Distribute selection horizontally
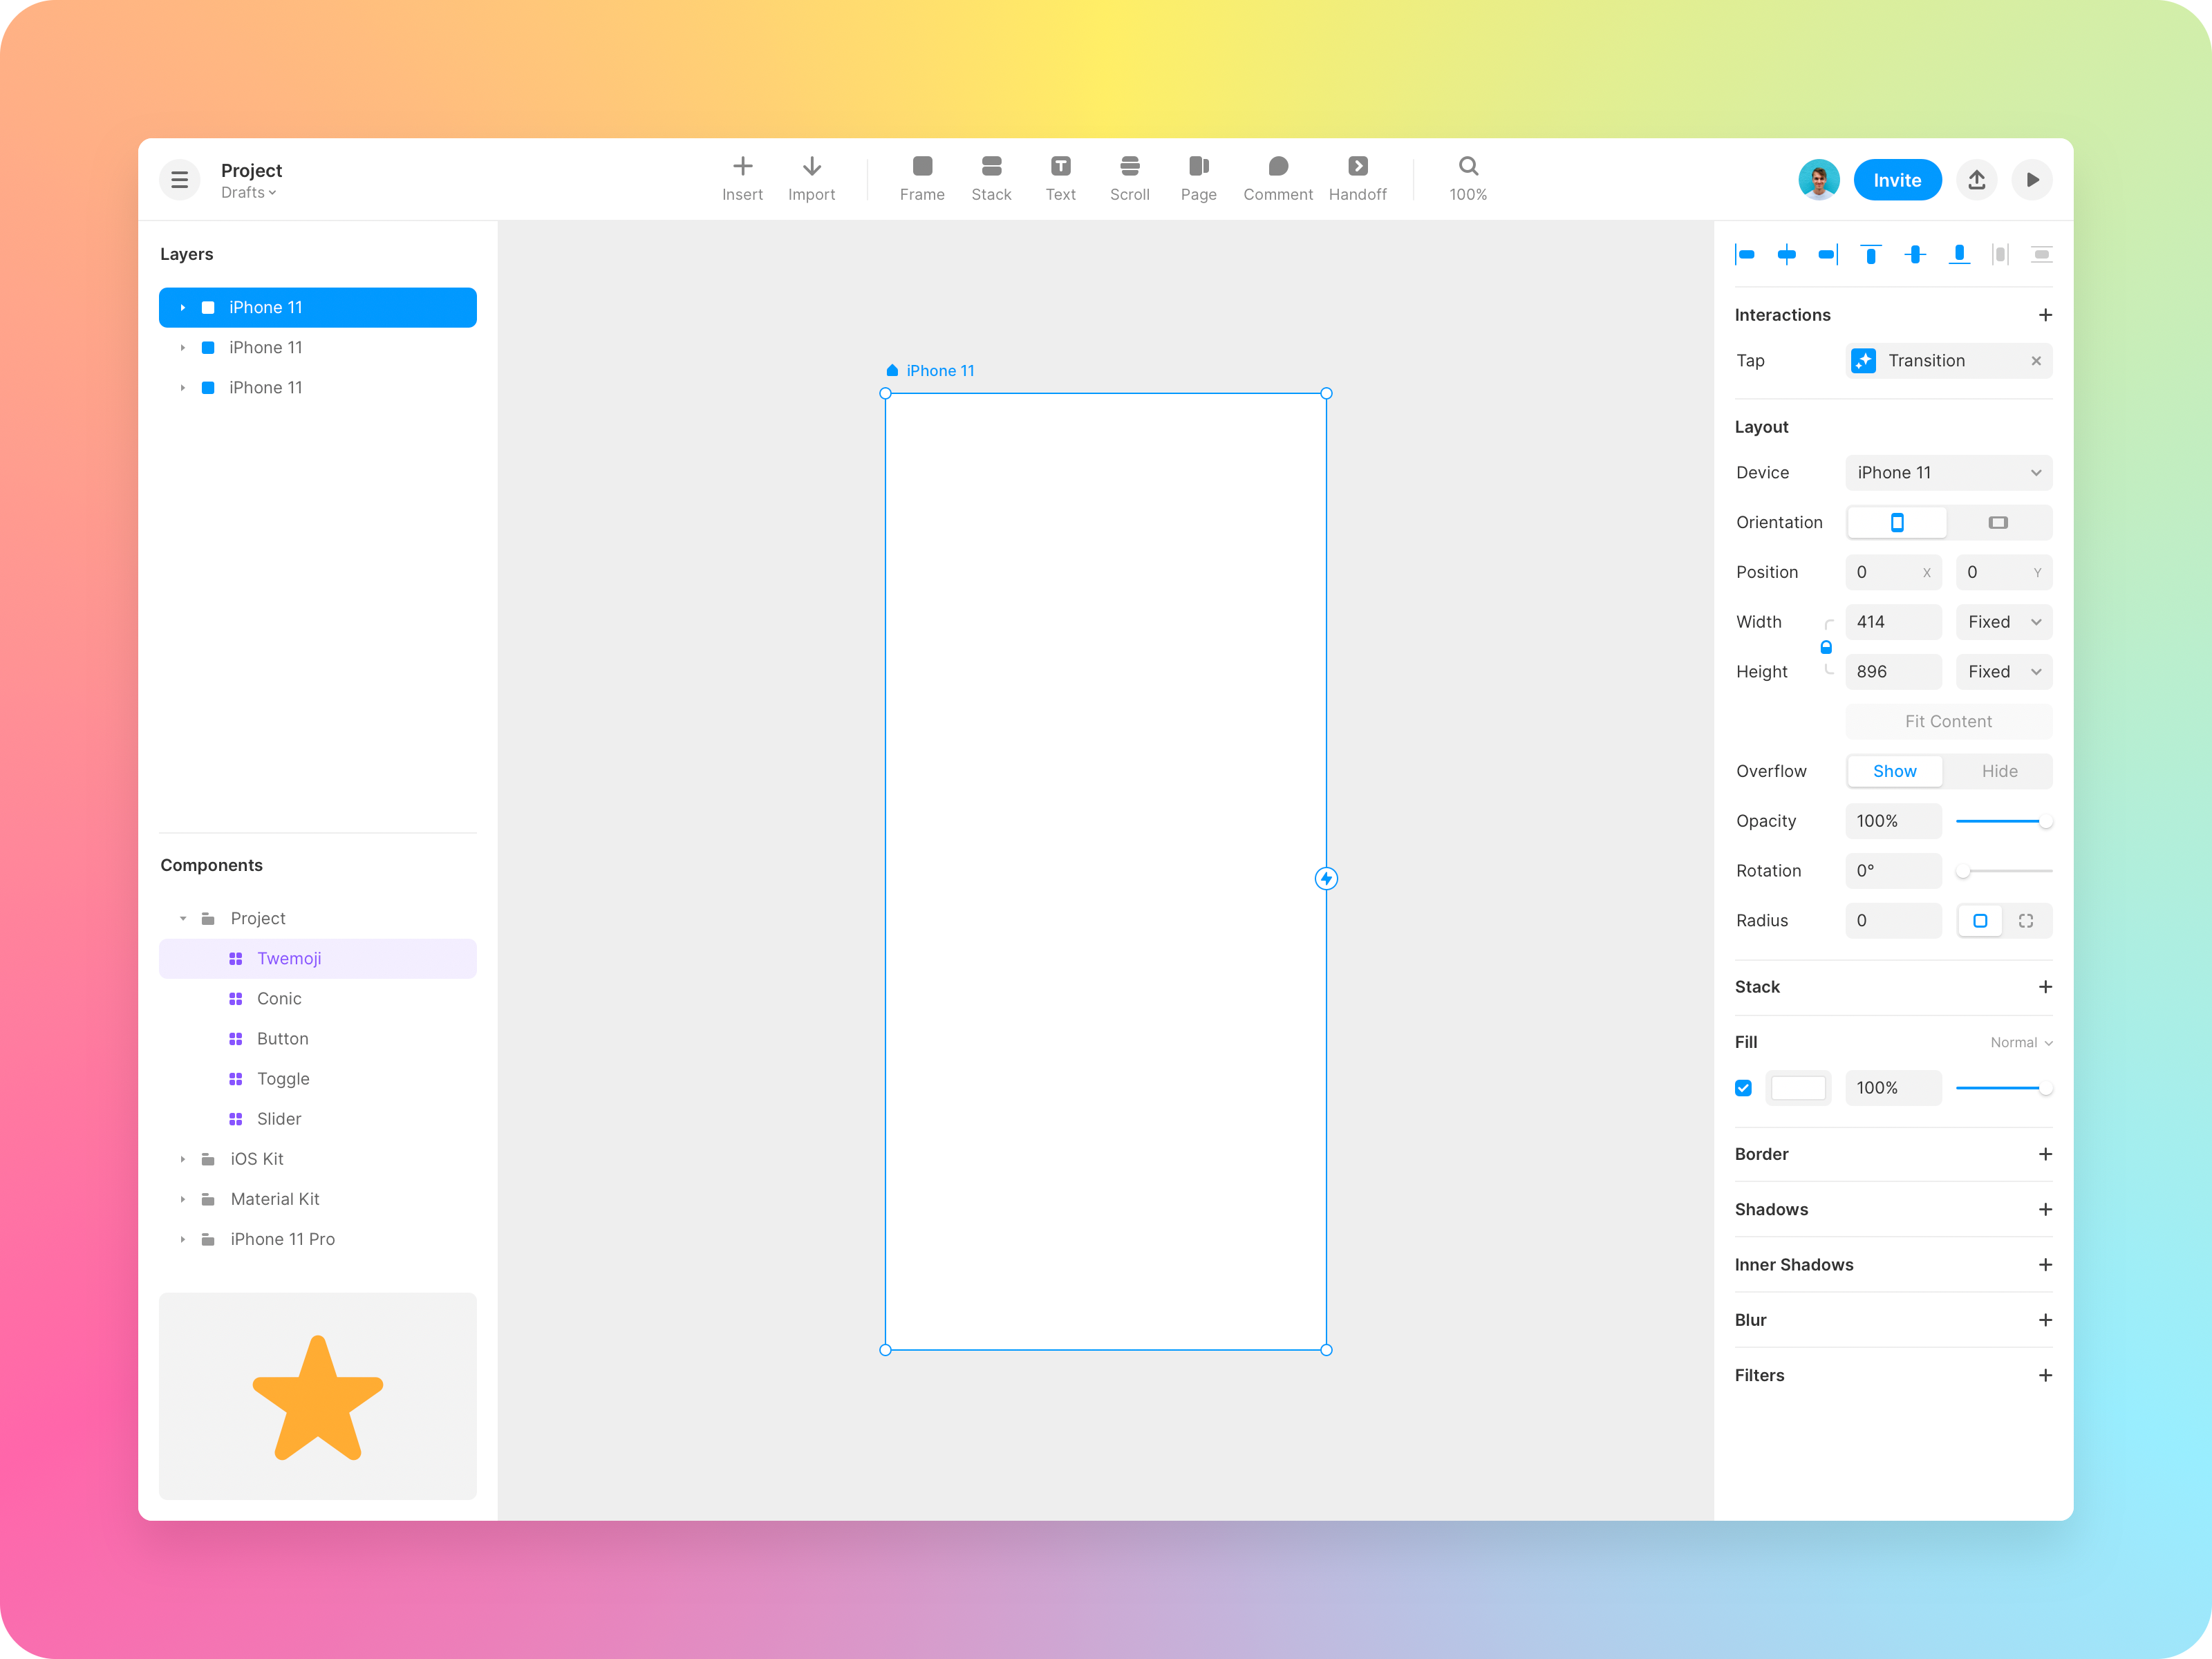The image size is (2212, 1659). pos(2000,255)
